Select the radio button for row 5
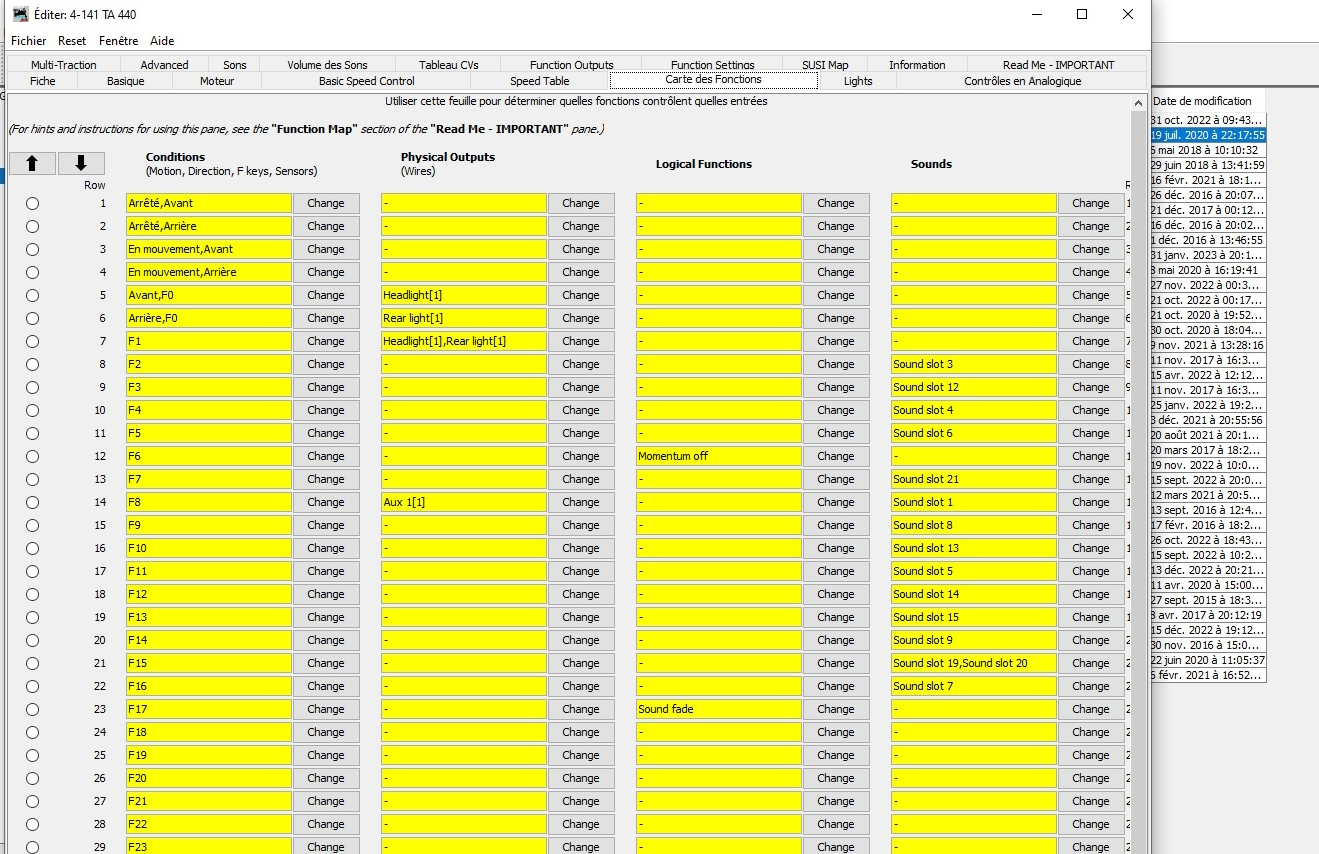The image size is (1319, 854). tap(32, 295)
